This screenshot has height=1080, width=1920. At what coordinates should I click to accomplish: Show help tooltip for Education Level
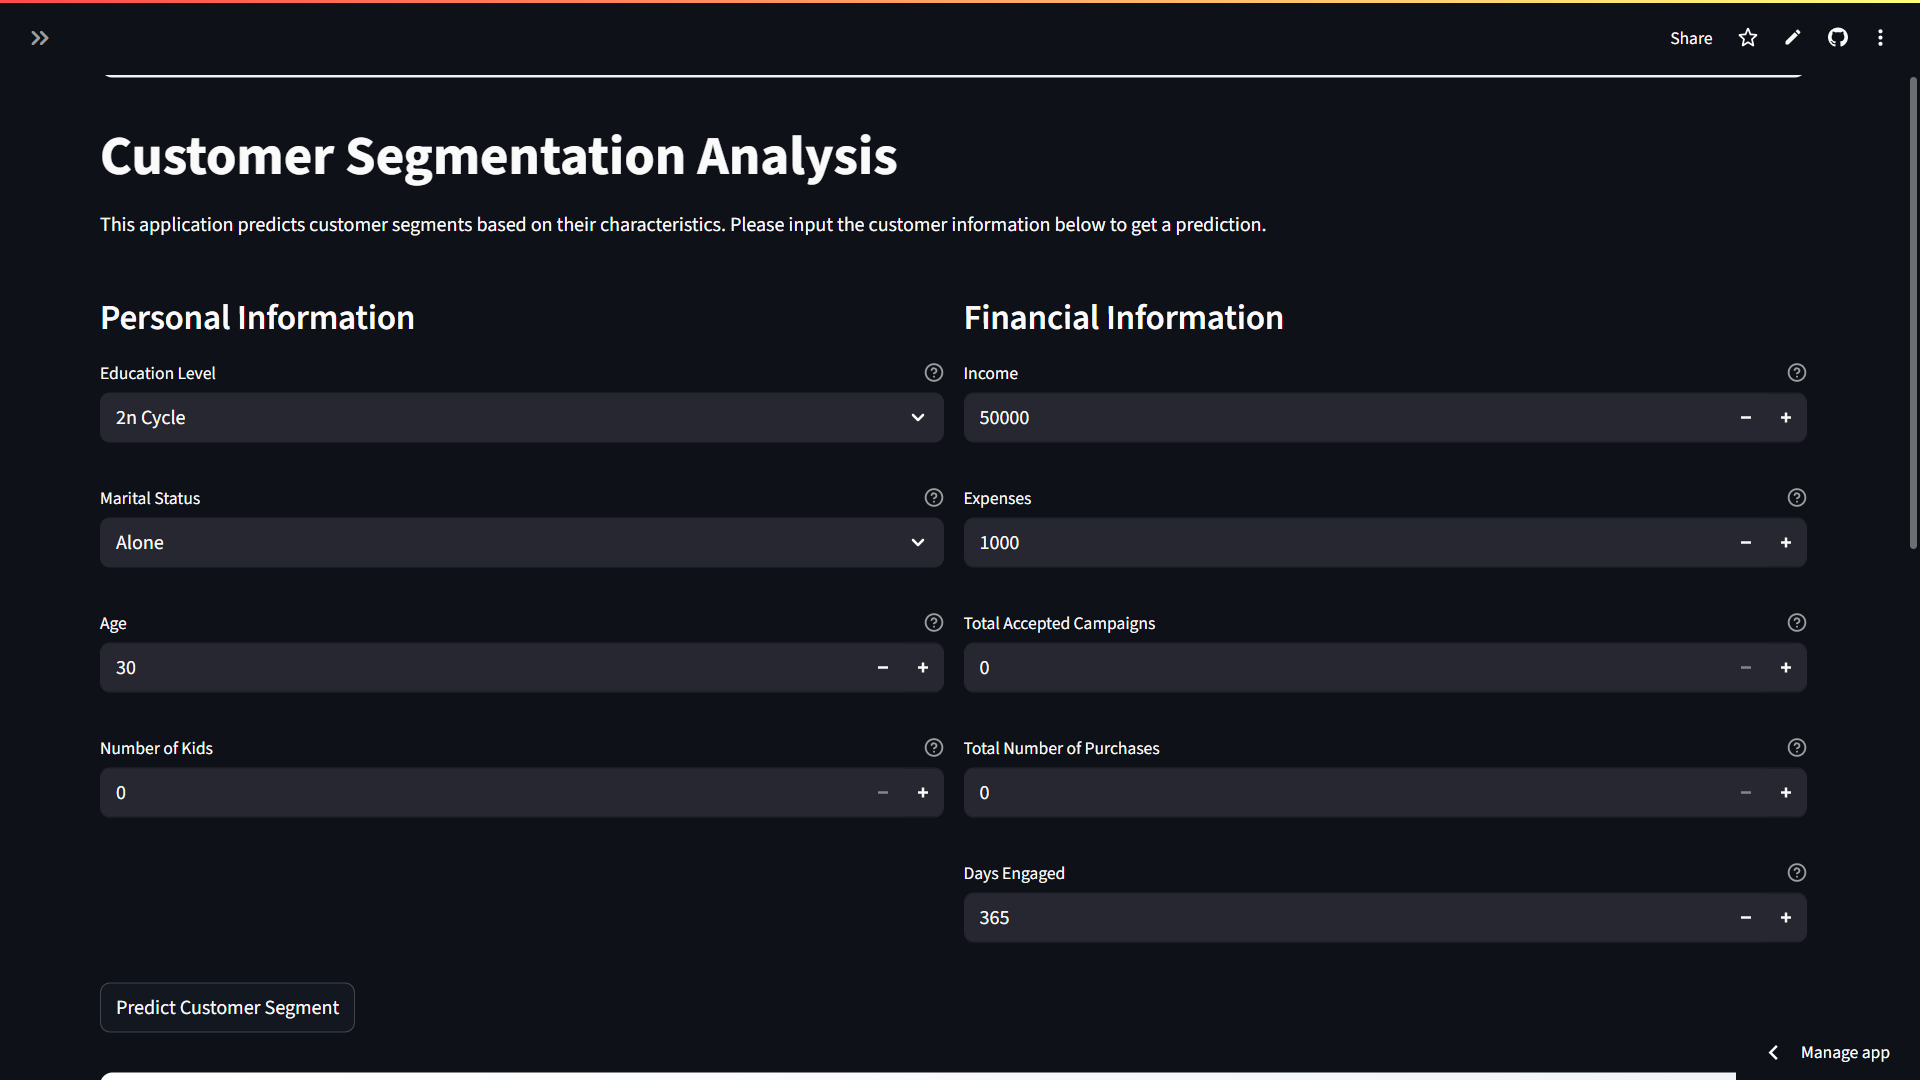pyautogui.click(x=934, y=373)
